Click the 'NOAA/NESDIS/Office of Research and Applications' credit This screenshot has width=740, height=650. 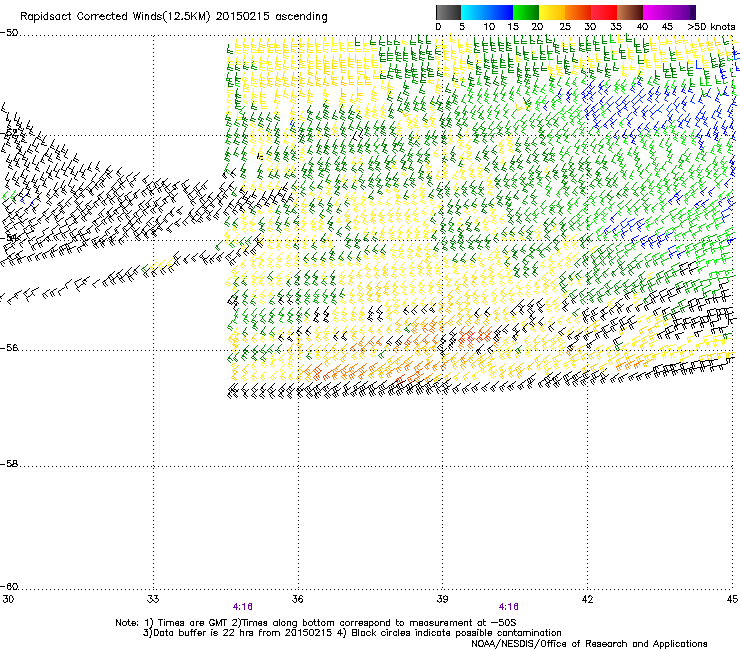(x=589, y=644)
